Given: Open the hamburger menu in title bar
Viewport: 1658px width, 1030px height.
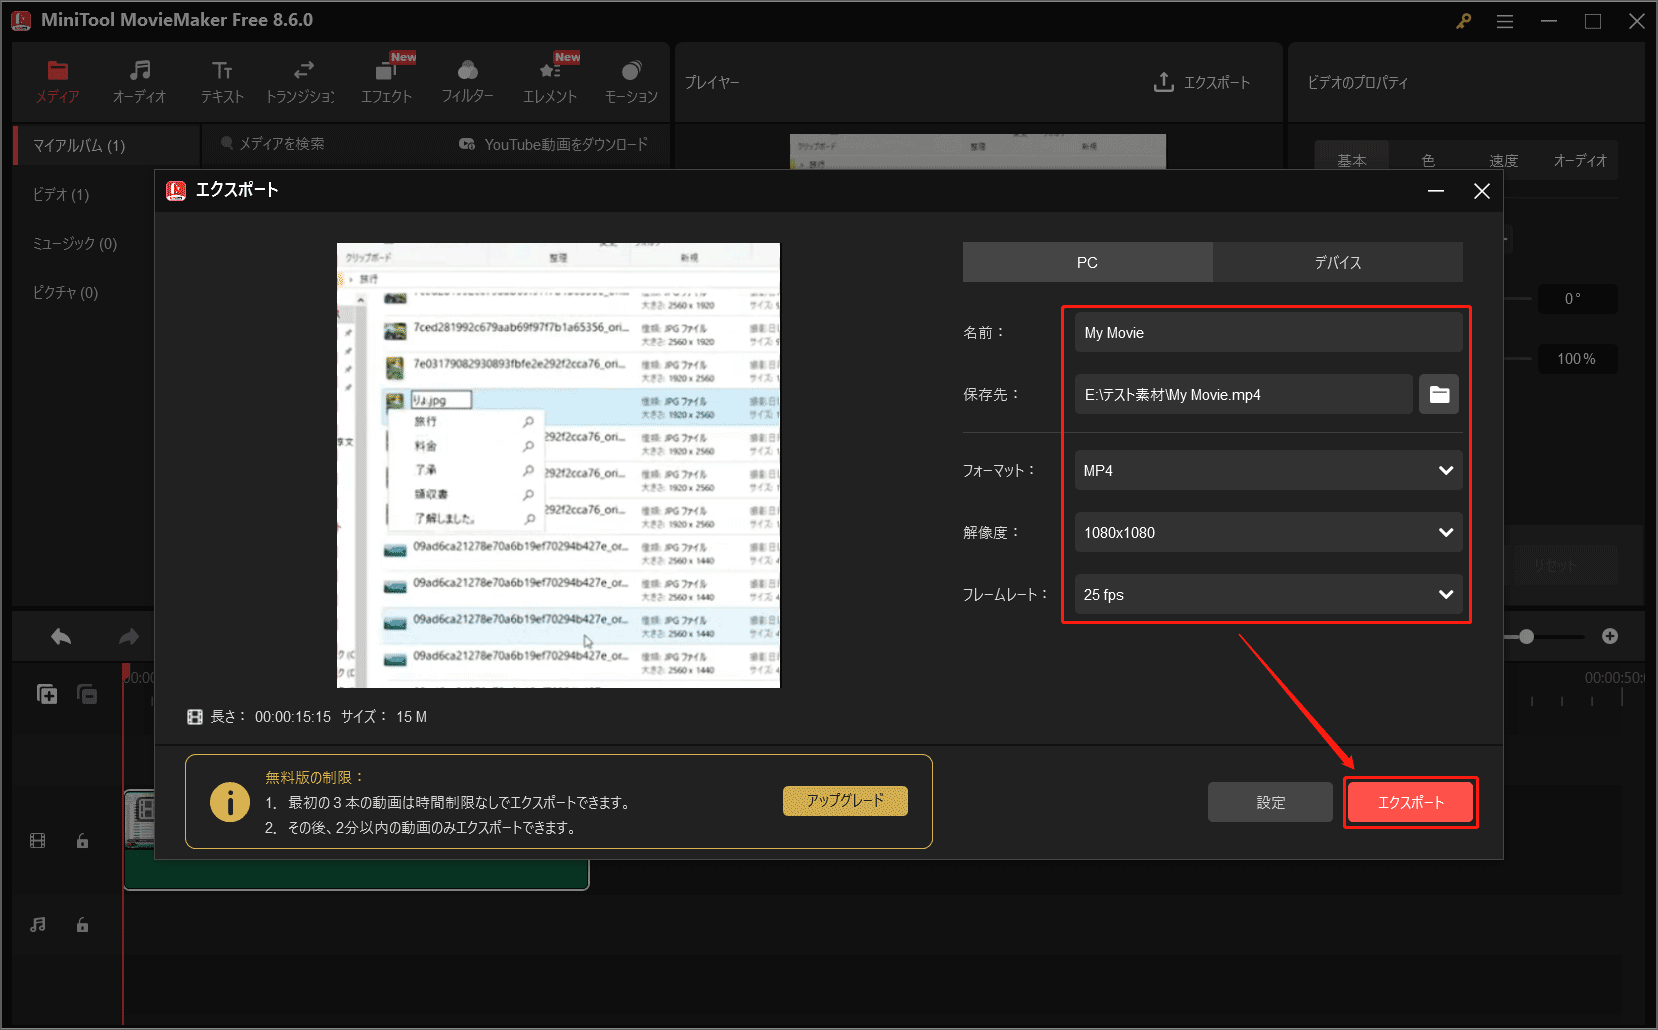Looking at the screenshot, I should point(1505,21).
